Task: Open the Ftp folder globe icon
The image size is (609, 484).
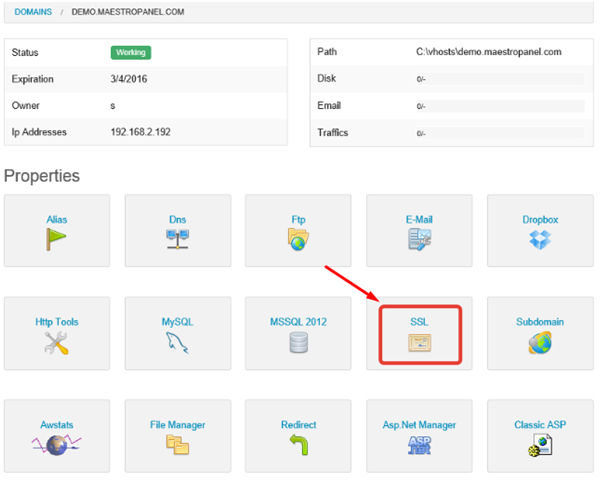Action: point(298,239)
